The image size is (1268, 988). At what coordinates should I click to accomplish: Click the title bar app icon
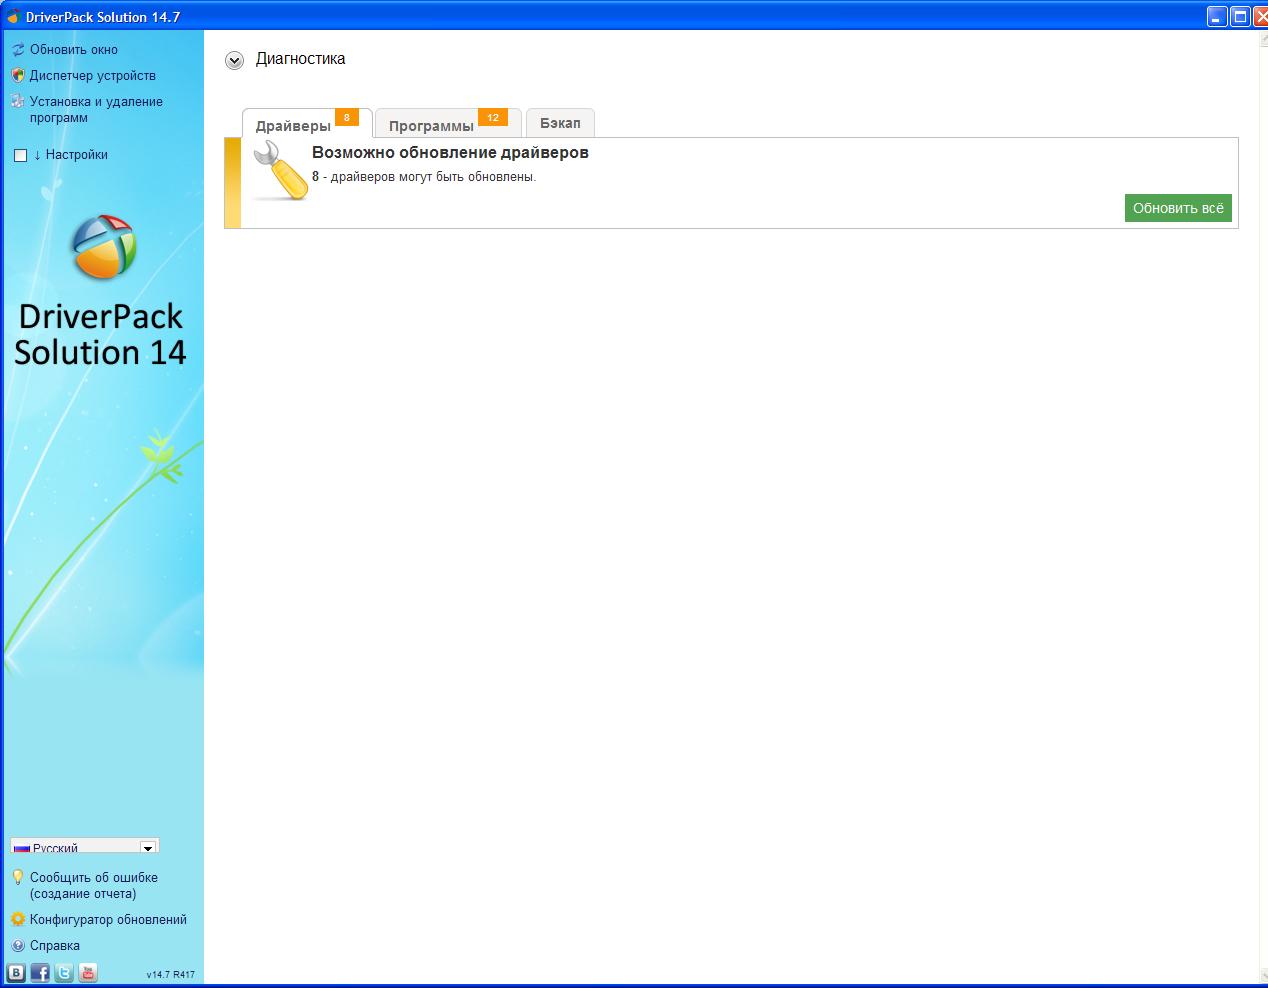pos(14,16)
